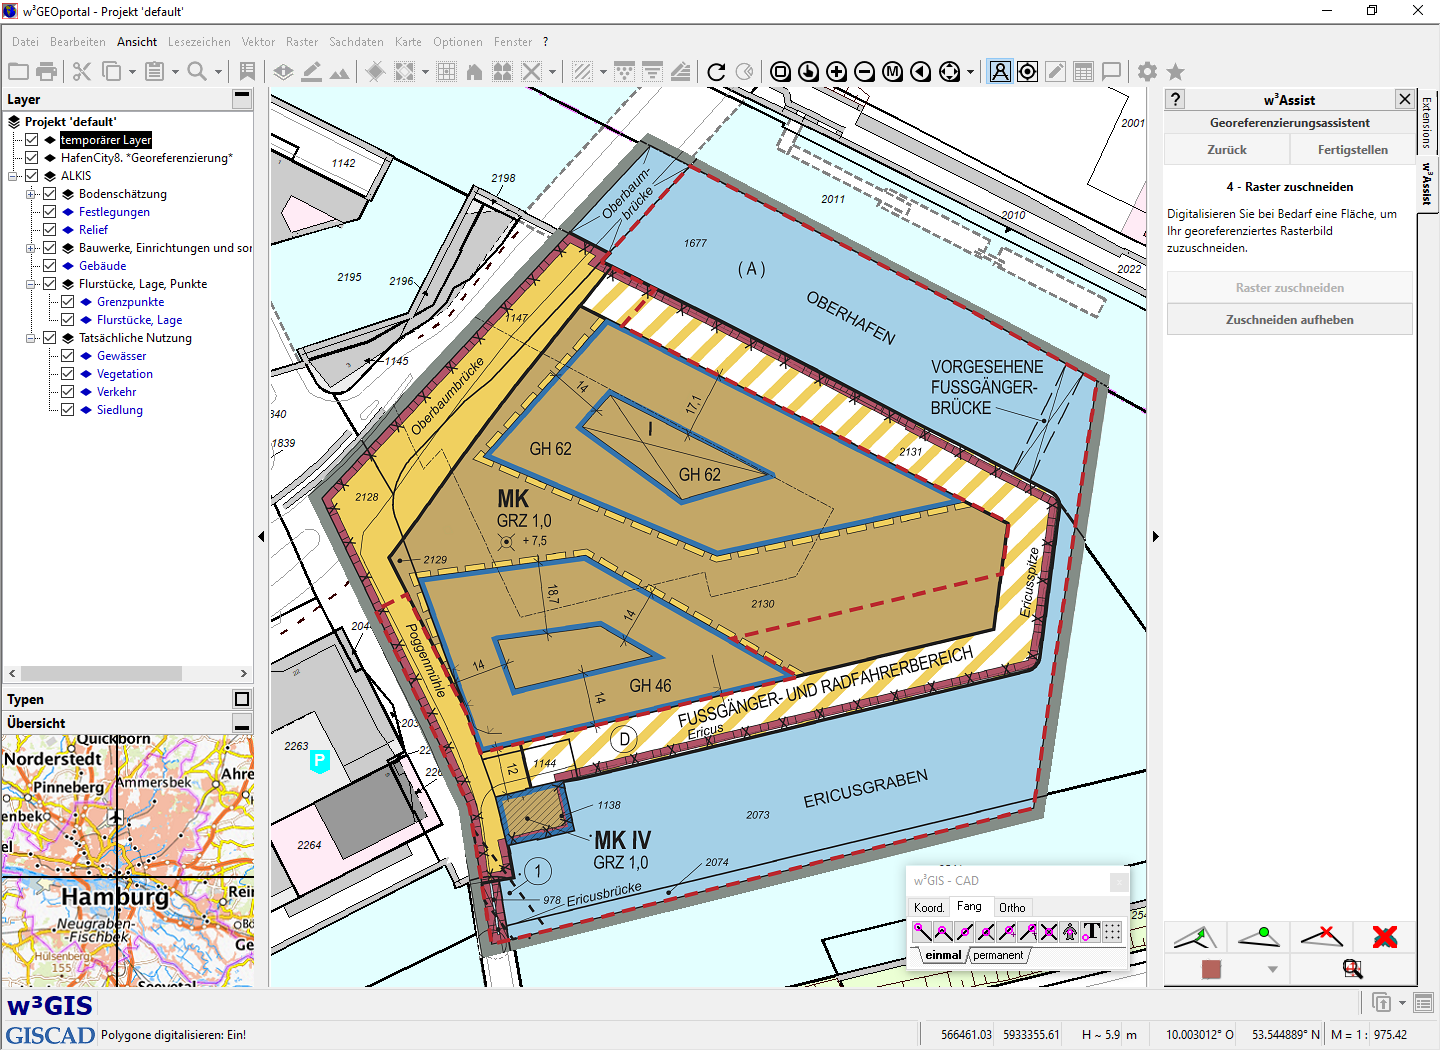The image size is (1440, 1050).
Task: Click the previous view left-arrow circle icon
Action: (921, 71)
